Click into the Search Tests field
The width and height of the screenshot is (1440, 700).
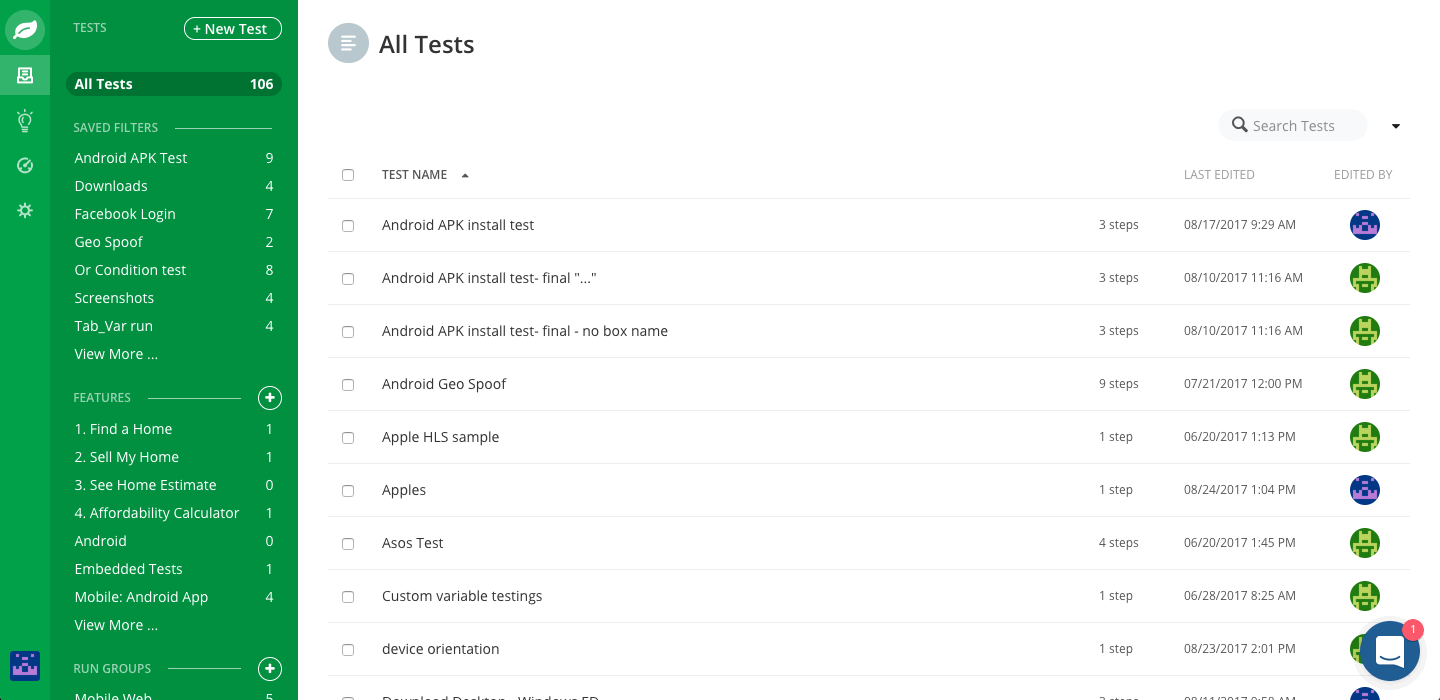(x=1293, y=125)
